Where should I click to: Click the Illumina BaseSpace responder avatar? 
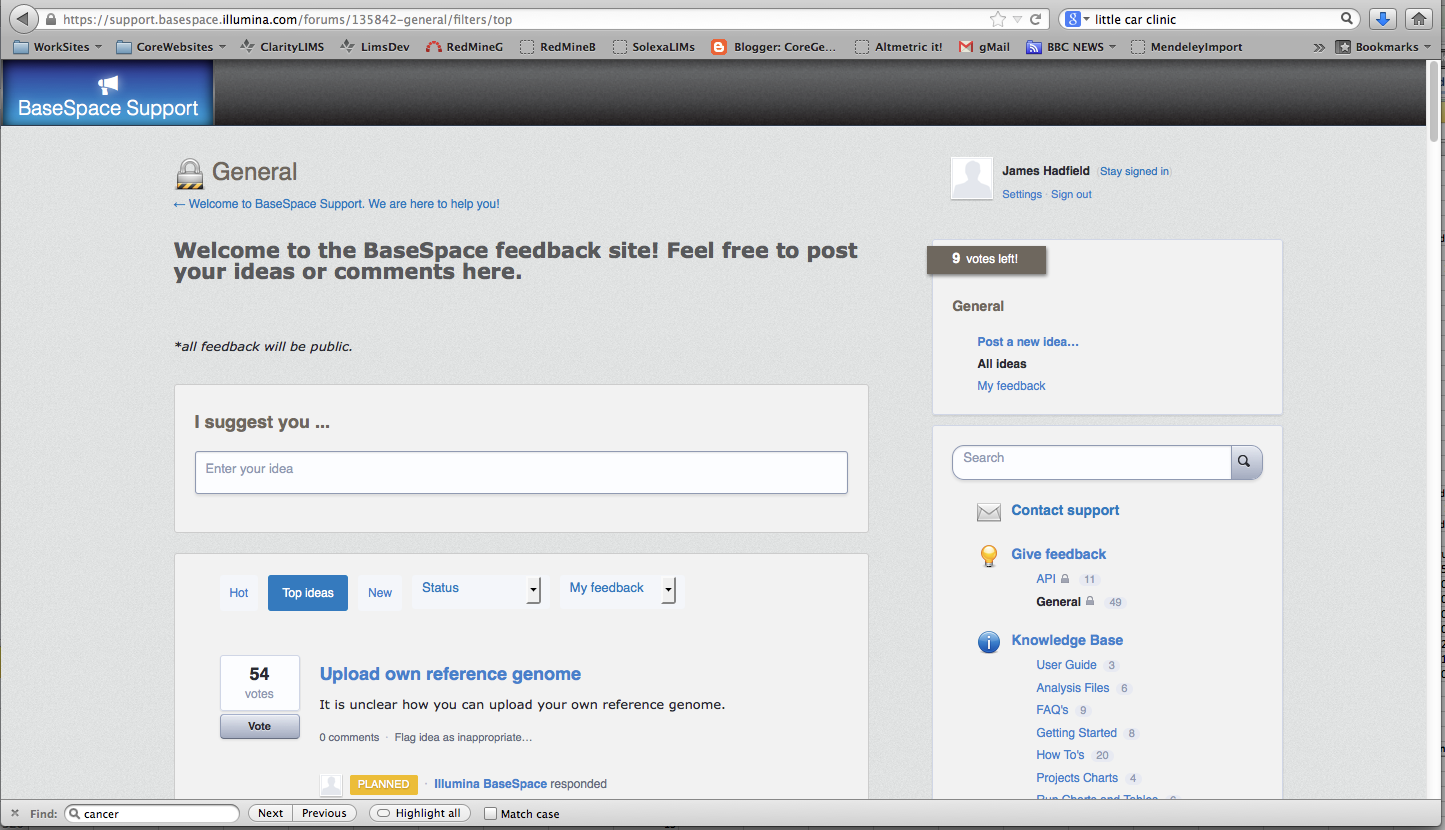(x=331, y=785)
